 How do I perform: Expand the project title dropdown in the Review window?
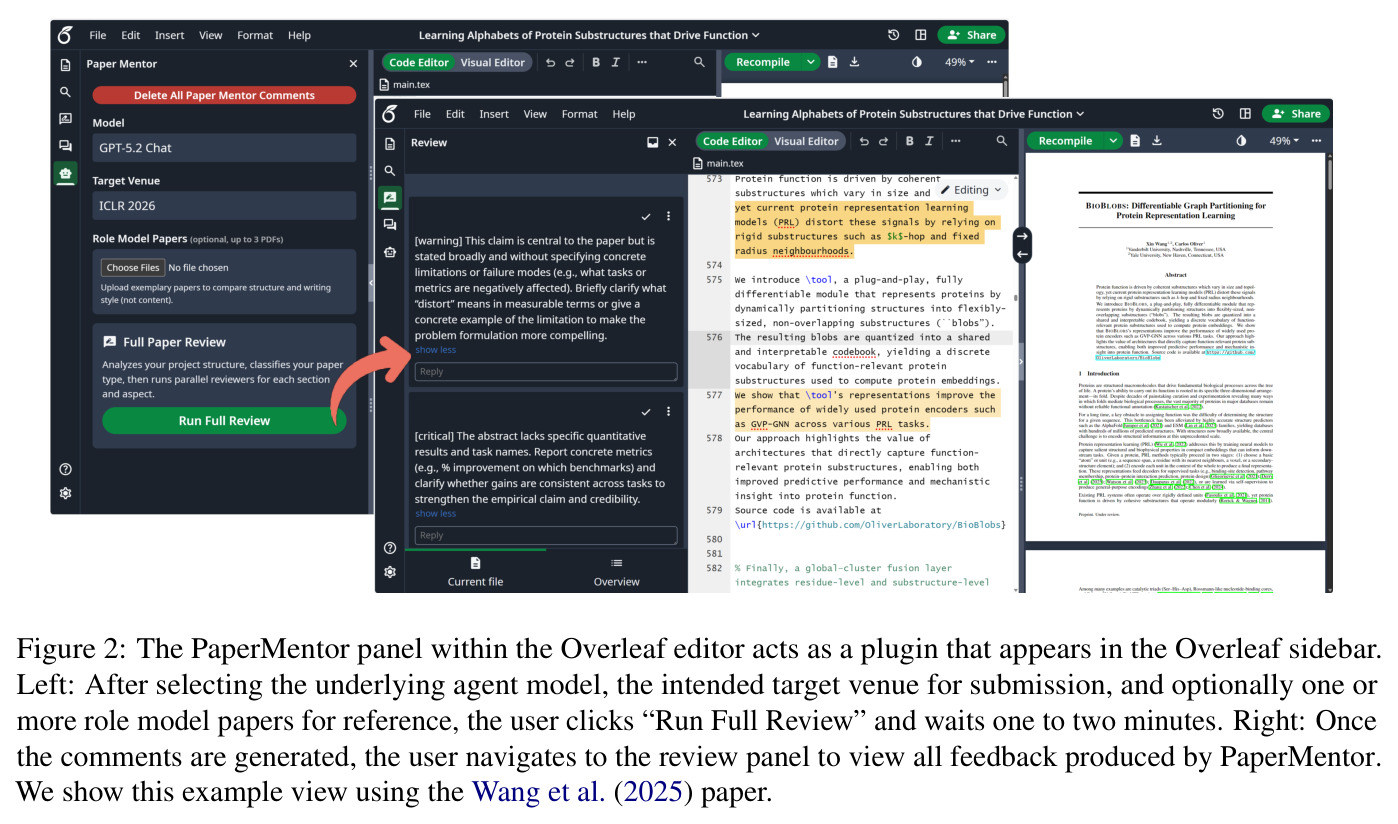coord(914,114)
